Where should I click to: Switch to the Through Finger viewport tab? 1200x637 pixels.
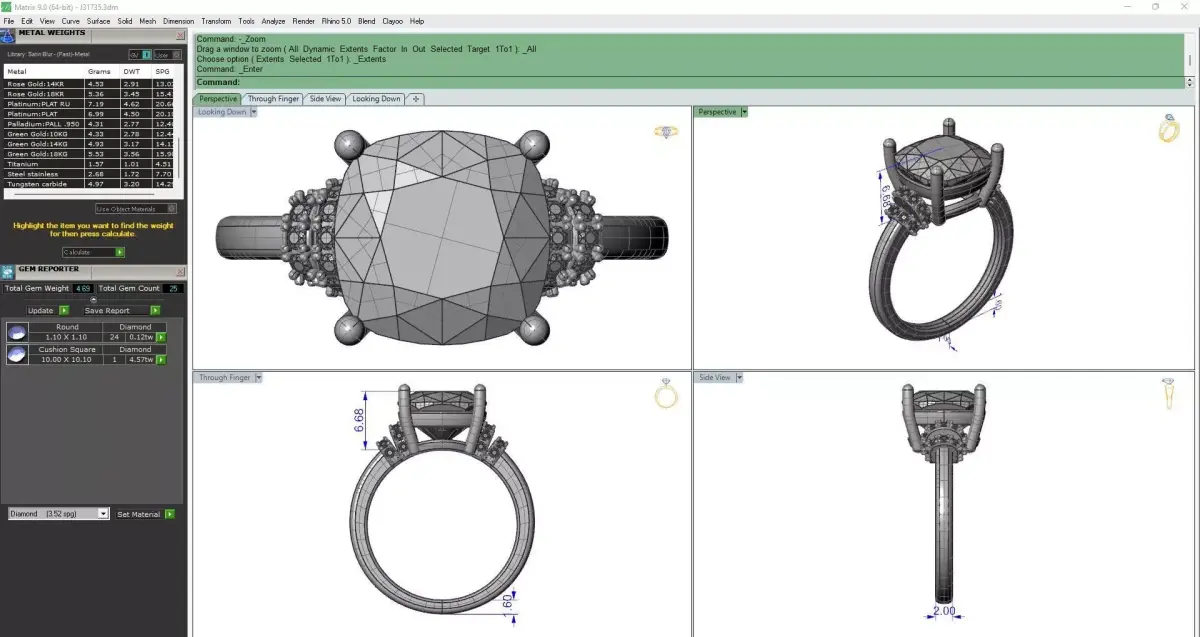pyautogui.click(x=273, y=99)
